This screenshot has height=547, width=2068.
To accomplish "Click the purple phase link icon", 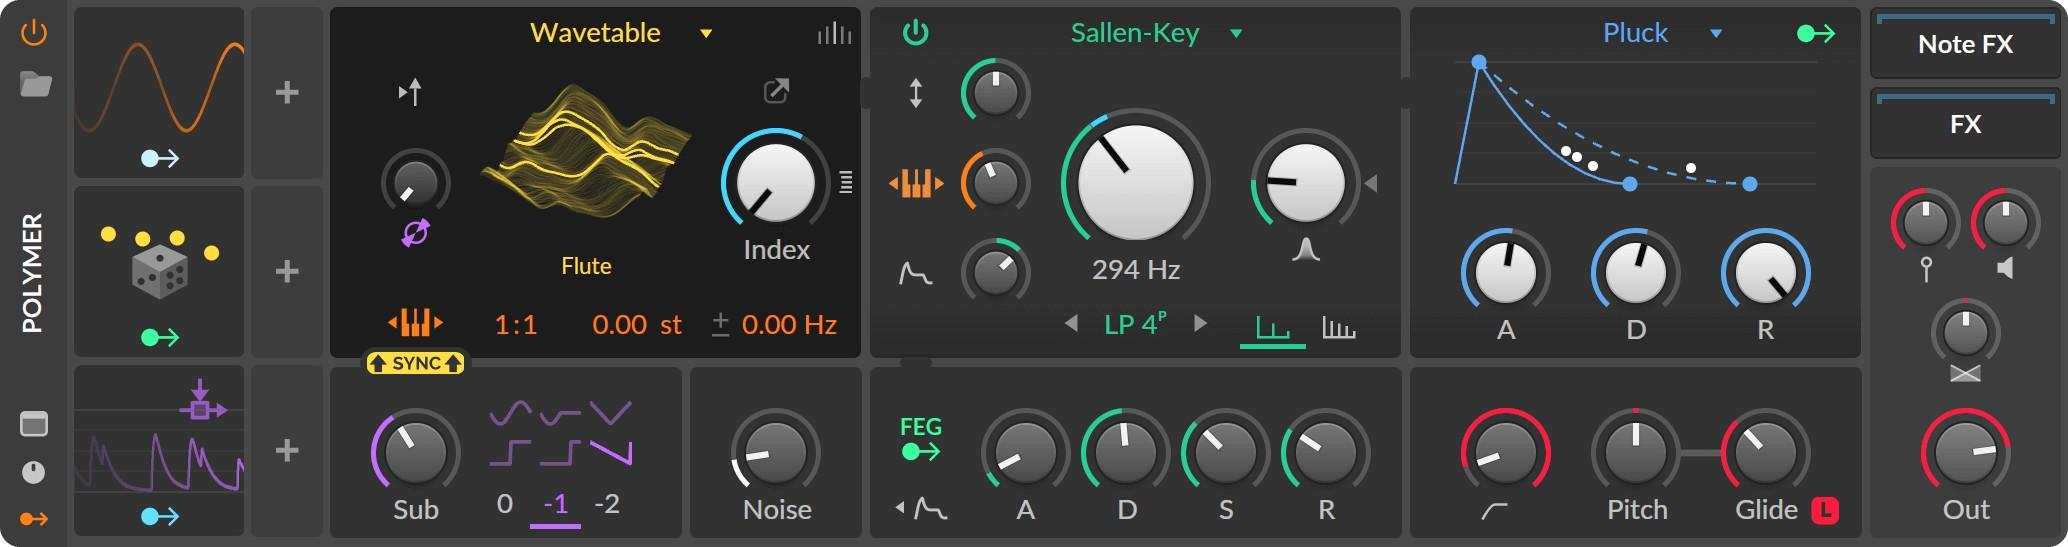I will [x=415, y=233].
